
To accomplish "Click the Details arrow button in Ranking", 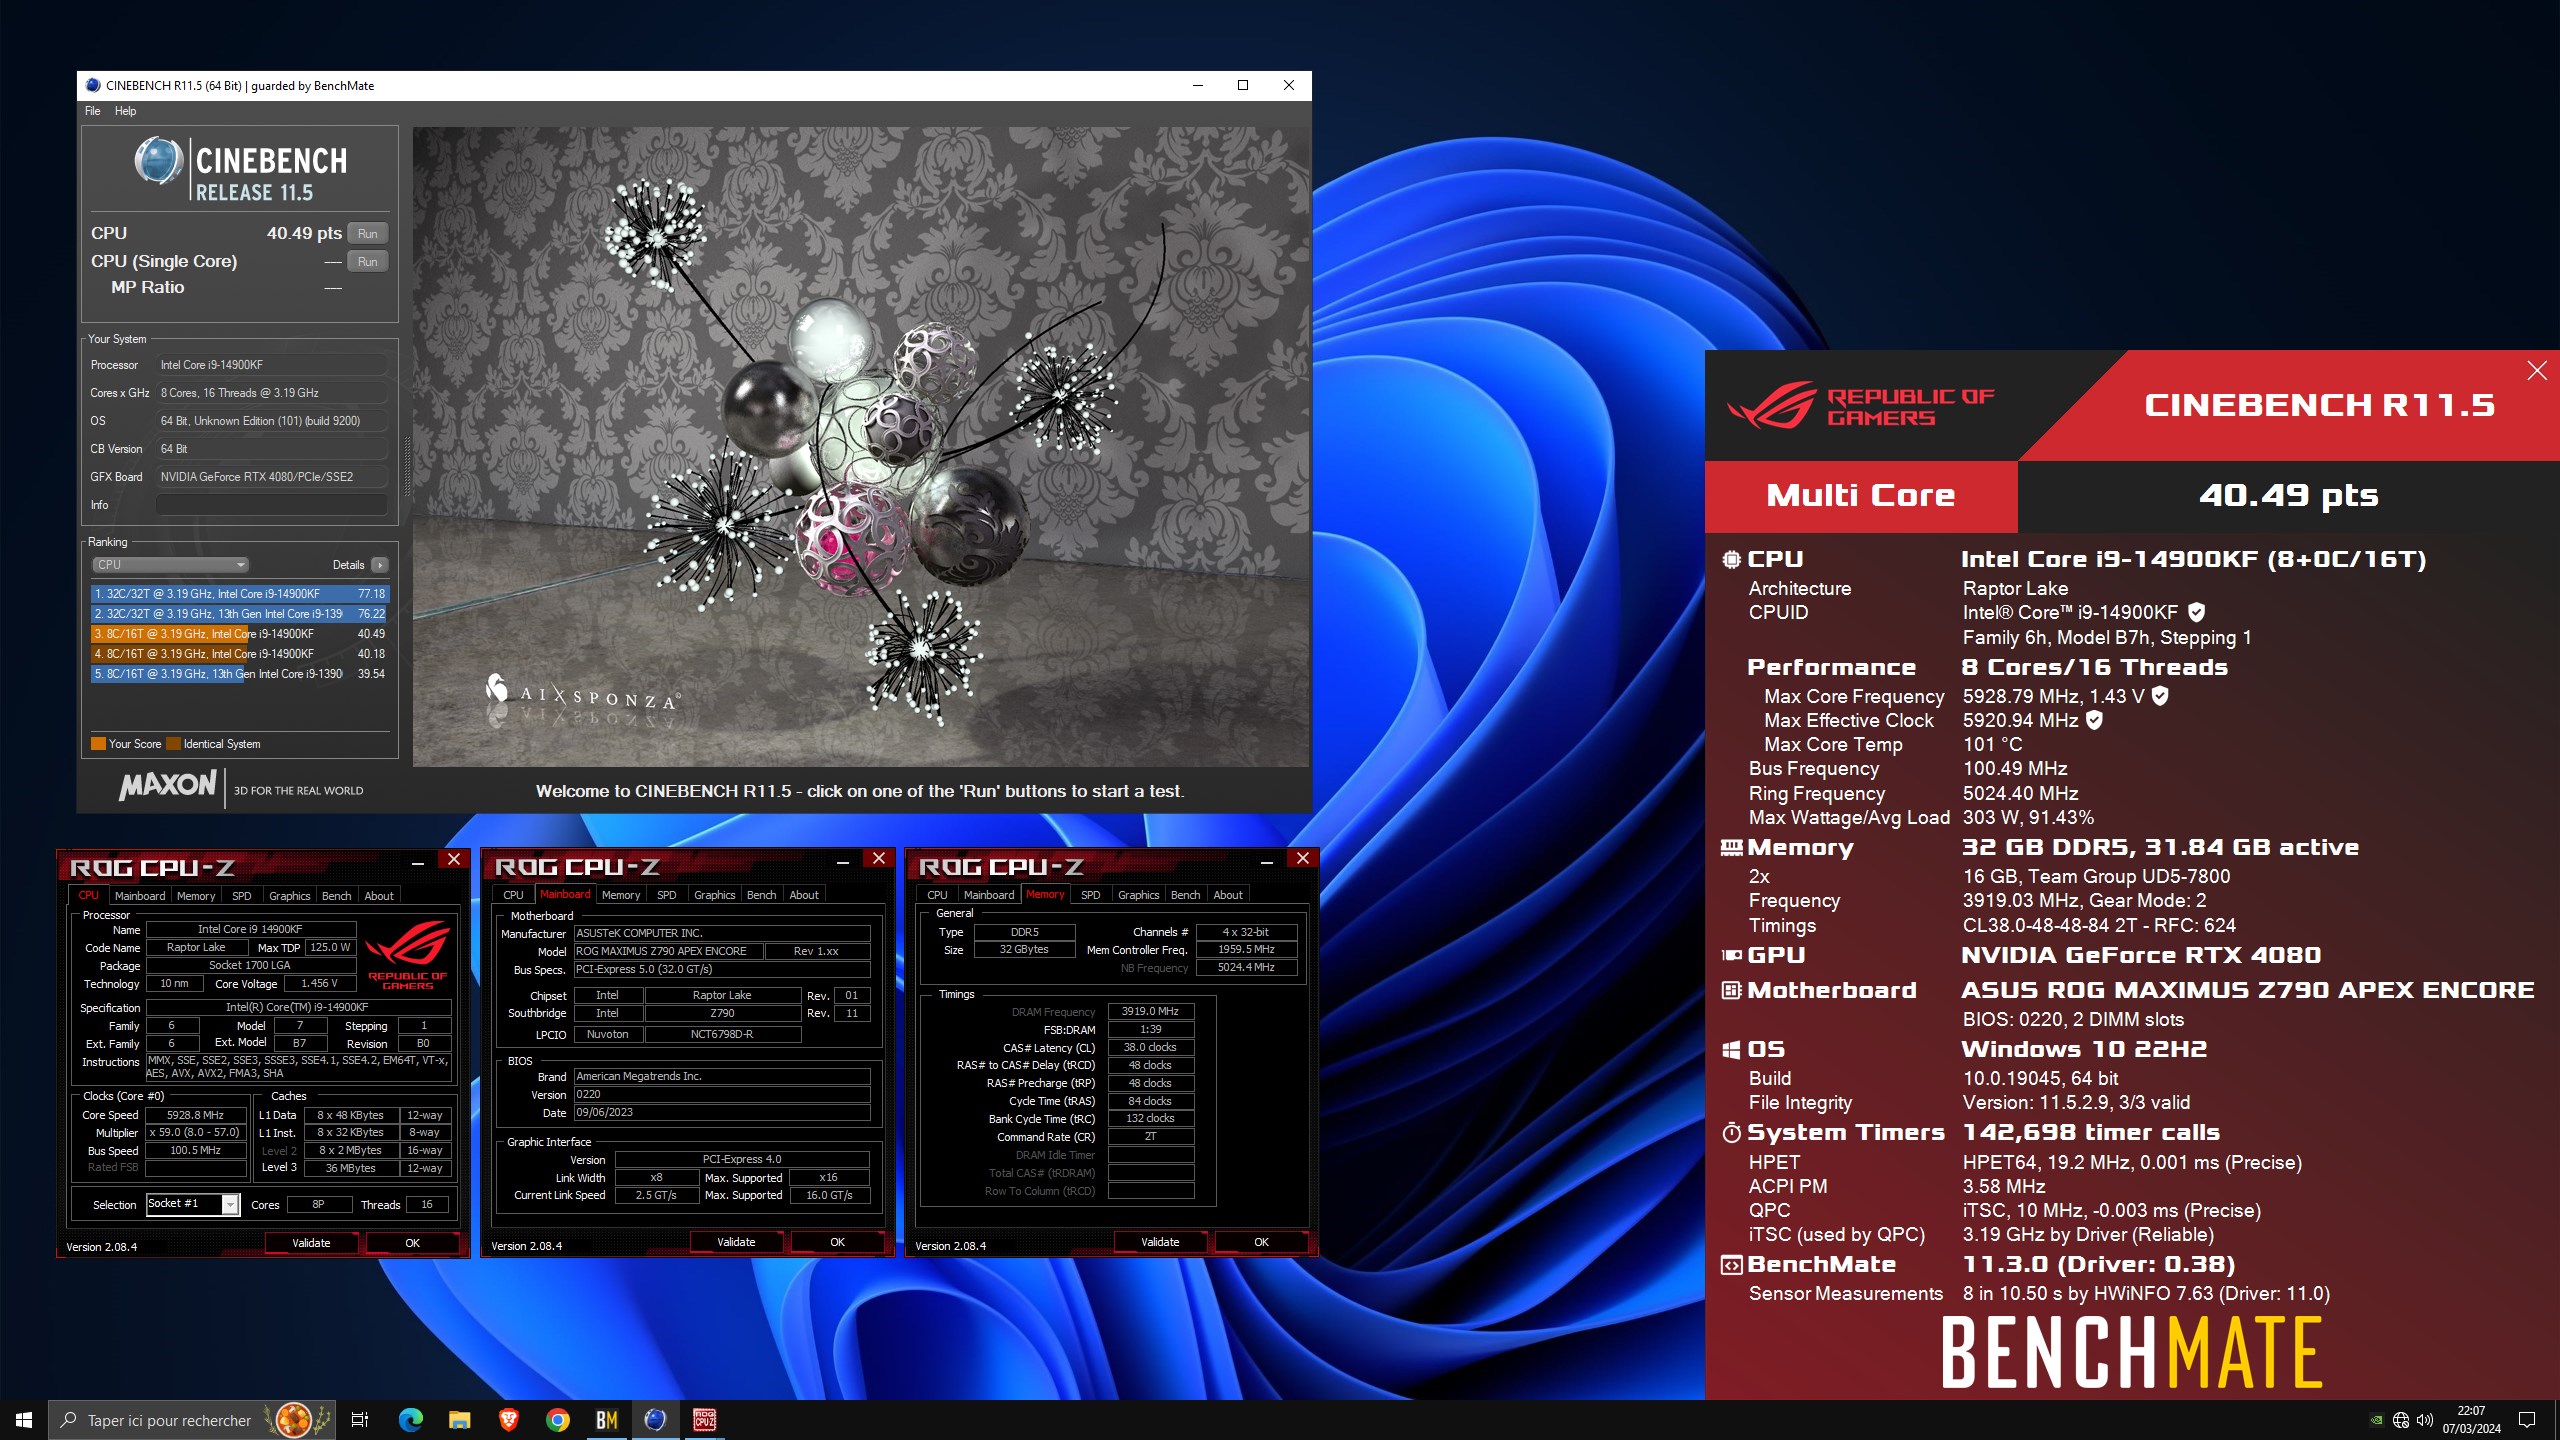I will tap(380, 565).
